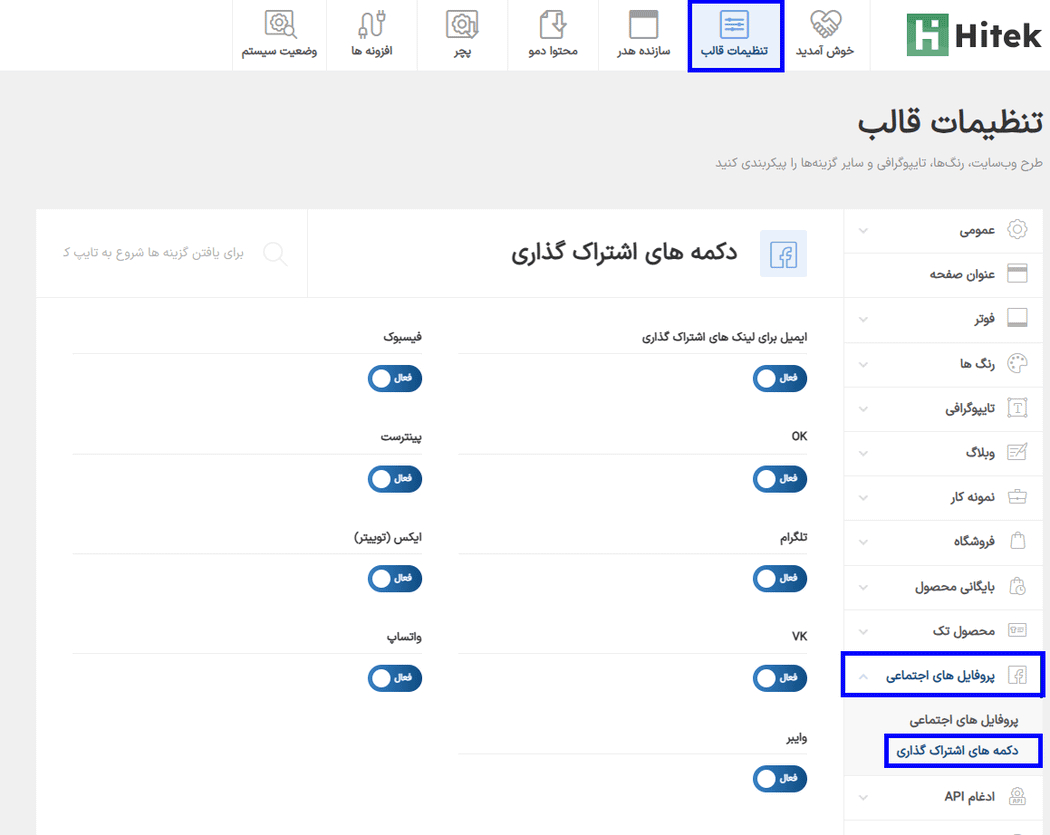Image resolution: width=1050 pixels, height=835 pixels.
Task: Toggle the ایکس (توییتر) switch
Action: coord(394,579)
